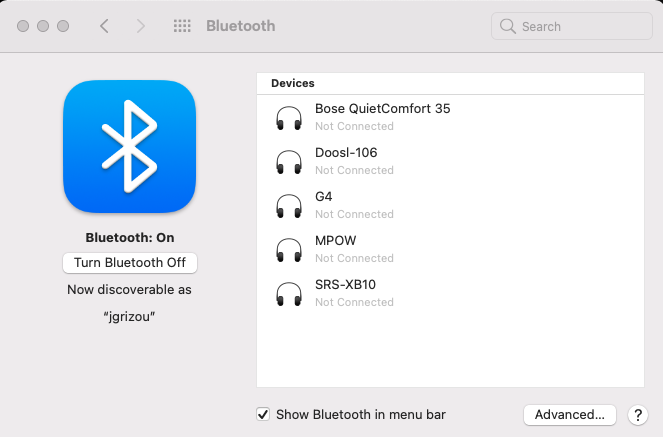663x437 pixels.
Task: Click the Now discoverable as text
Action: (x=129, y=290)
